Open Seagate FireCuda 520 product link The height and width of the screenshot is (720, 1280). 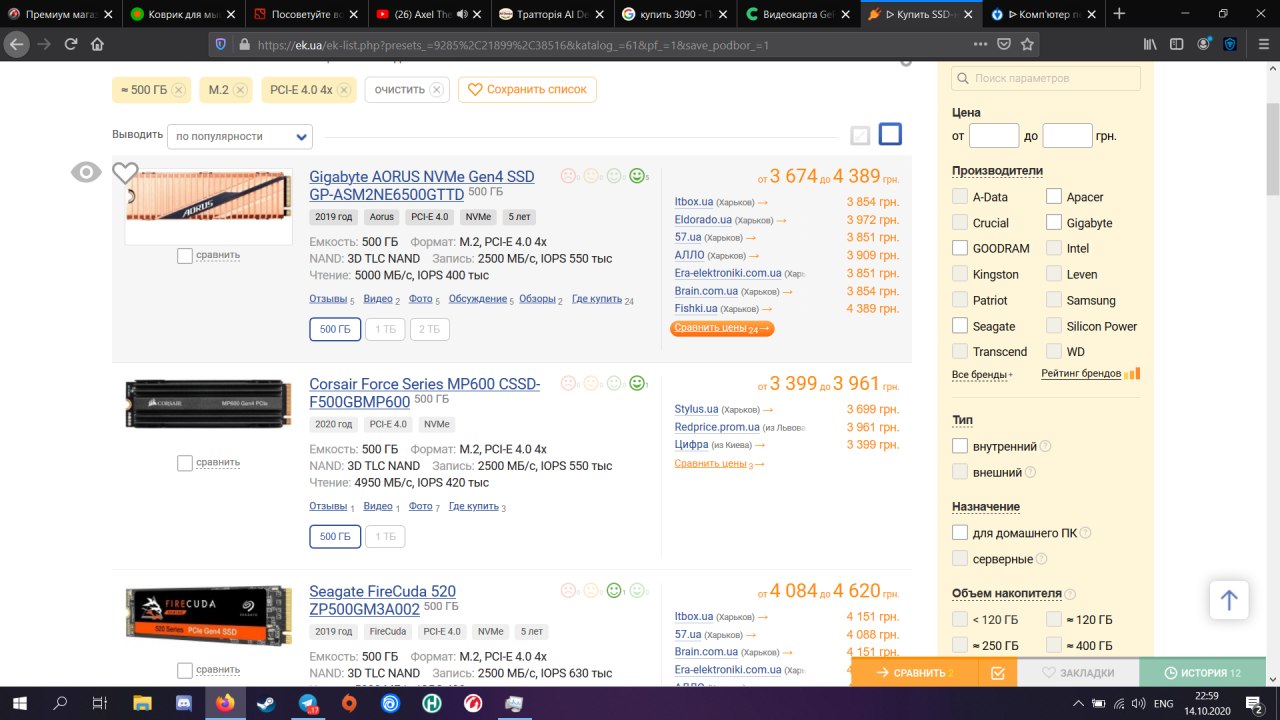pos(382,600)
